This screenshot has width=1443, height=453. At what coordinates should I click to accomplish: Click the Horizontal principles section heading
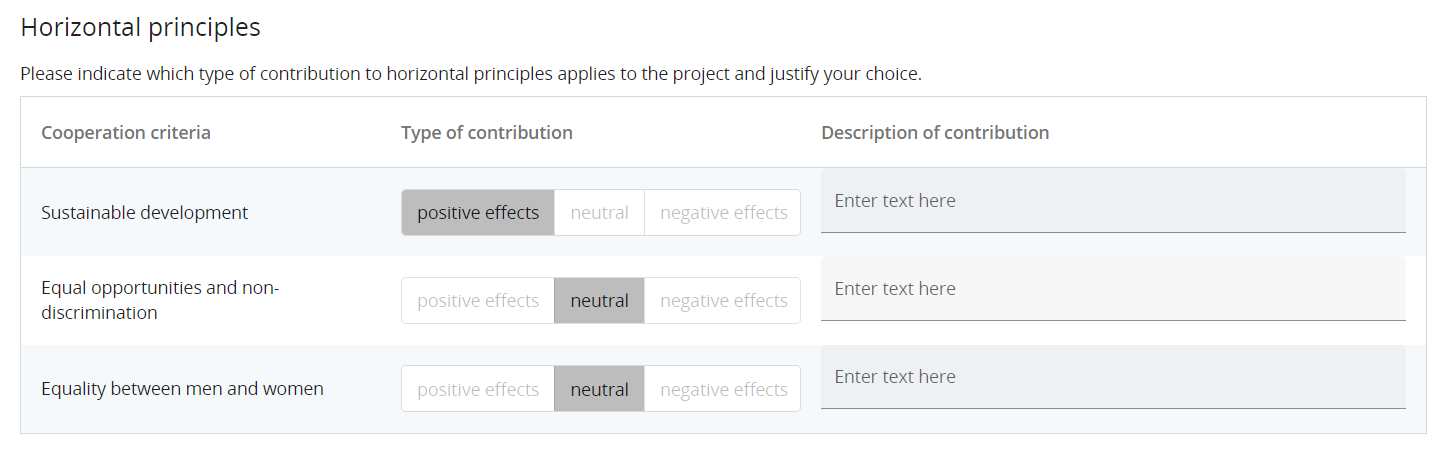click(141, 28)
